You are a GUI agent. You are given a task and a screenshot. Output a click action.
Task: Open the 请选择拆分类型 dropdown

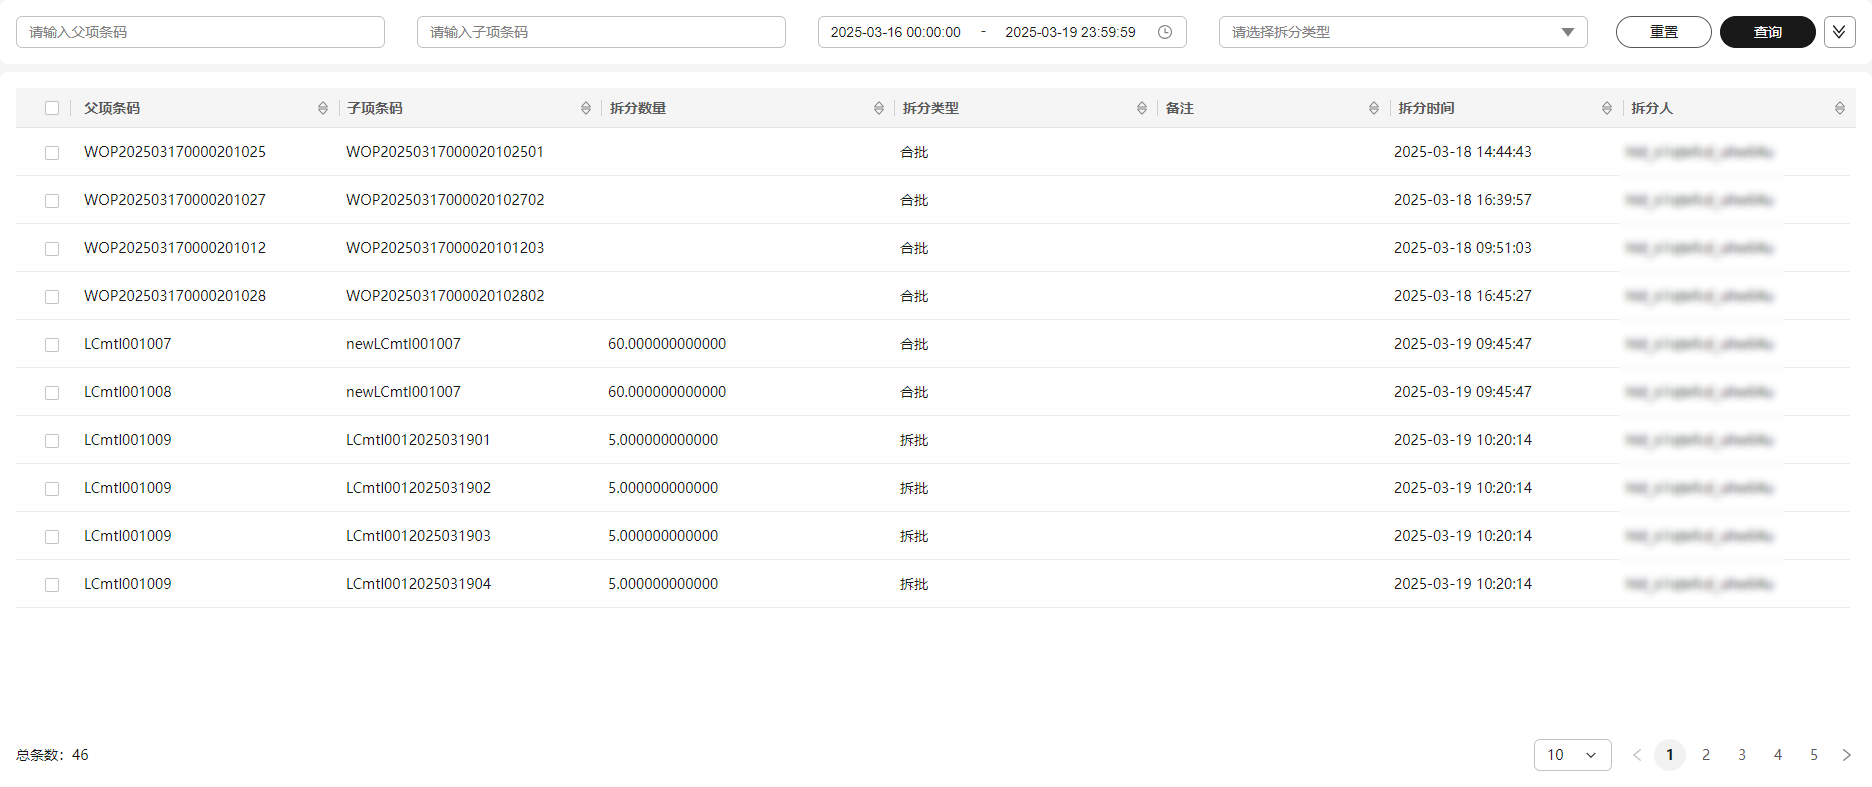click(x=1403, y=32)
